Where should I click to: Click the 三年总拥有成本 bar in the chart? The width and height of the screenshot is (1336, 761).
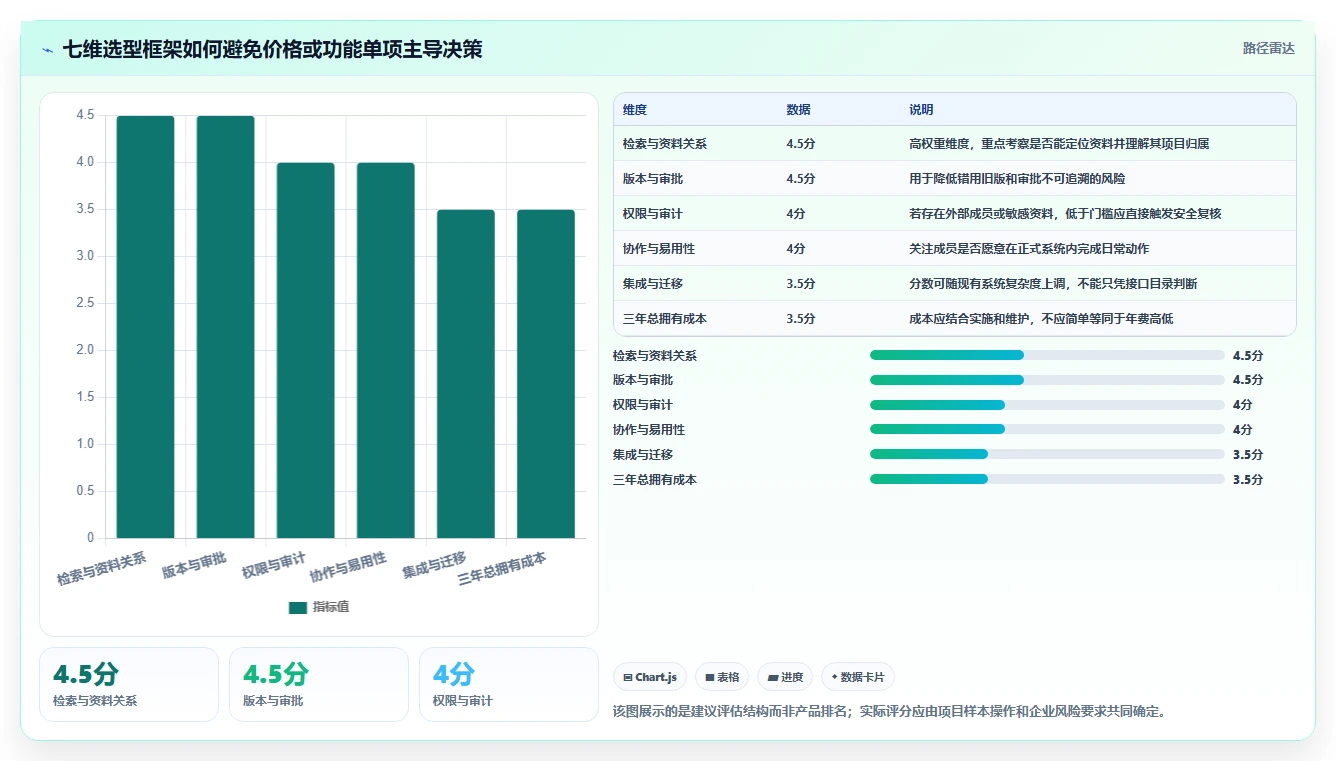point(545,374)
